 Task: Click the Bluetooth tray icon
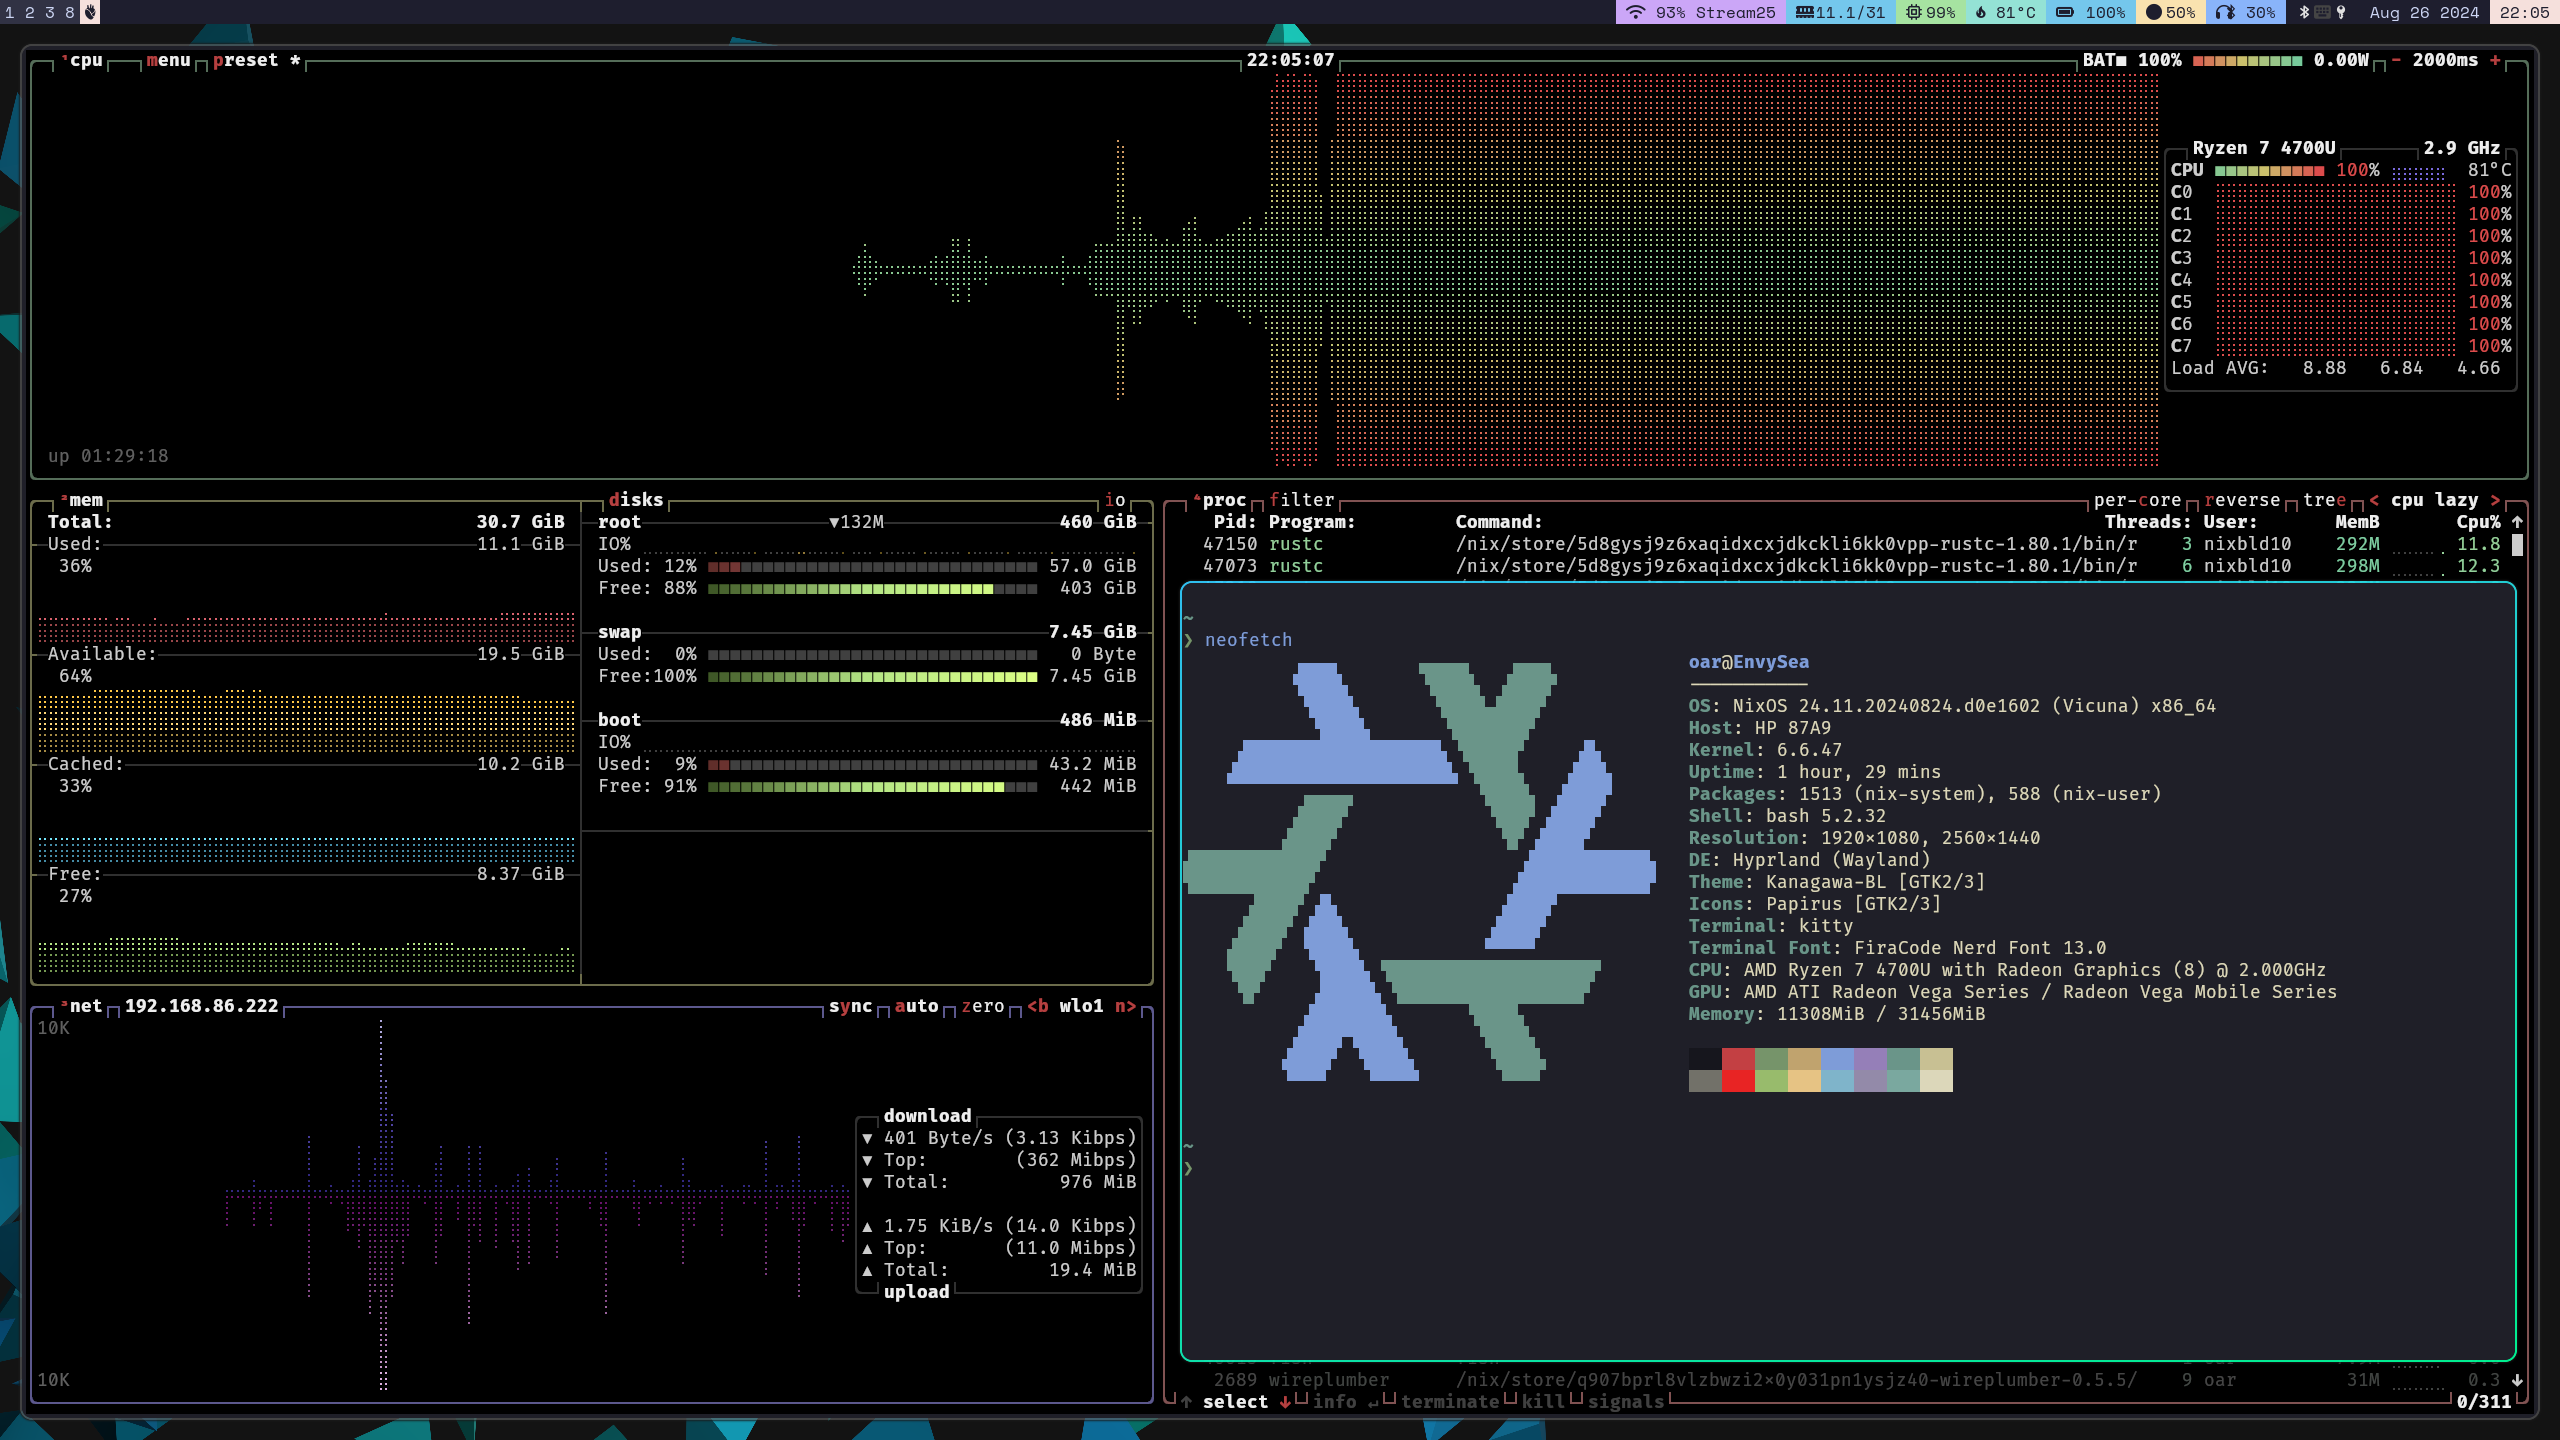click(x=2304, y=12)
